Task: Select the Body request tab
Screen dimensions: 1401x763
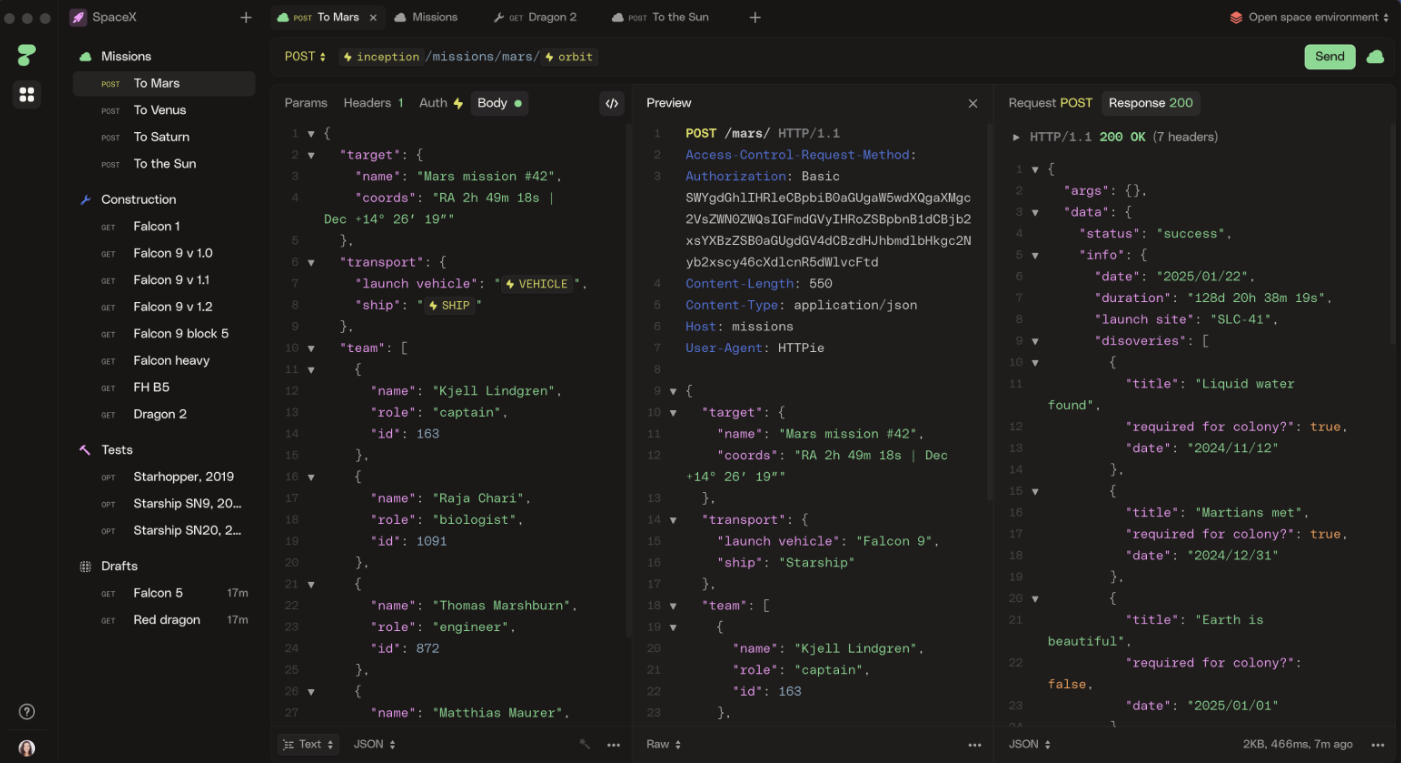Action: coord(499,103)
